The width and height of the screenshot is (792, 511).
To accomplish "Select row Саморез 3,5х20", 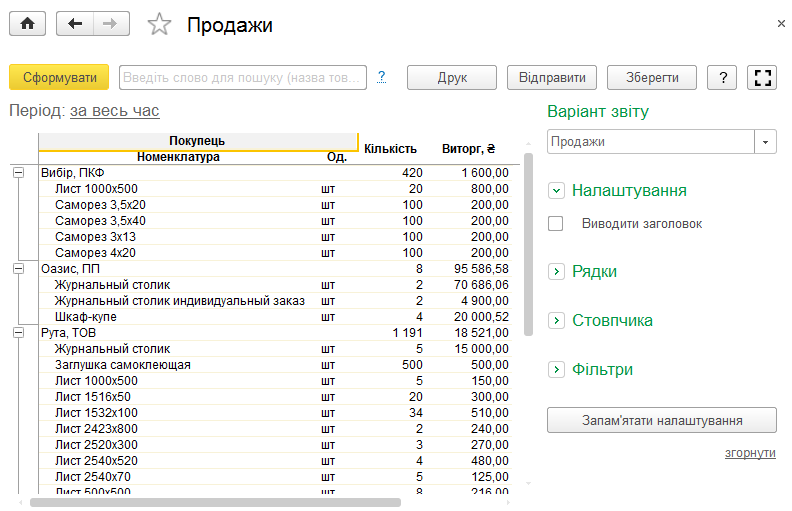I will tap(275, 205).
